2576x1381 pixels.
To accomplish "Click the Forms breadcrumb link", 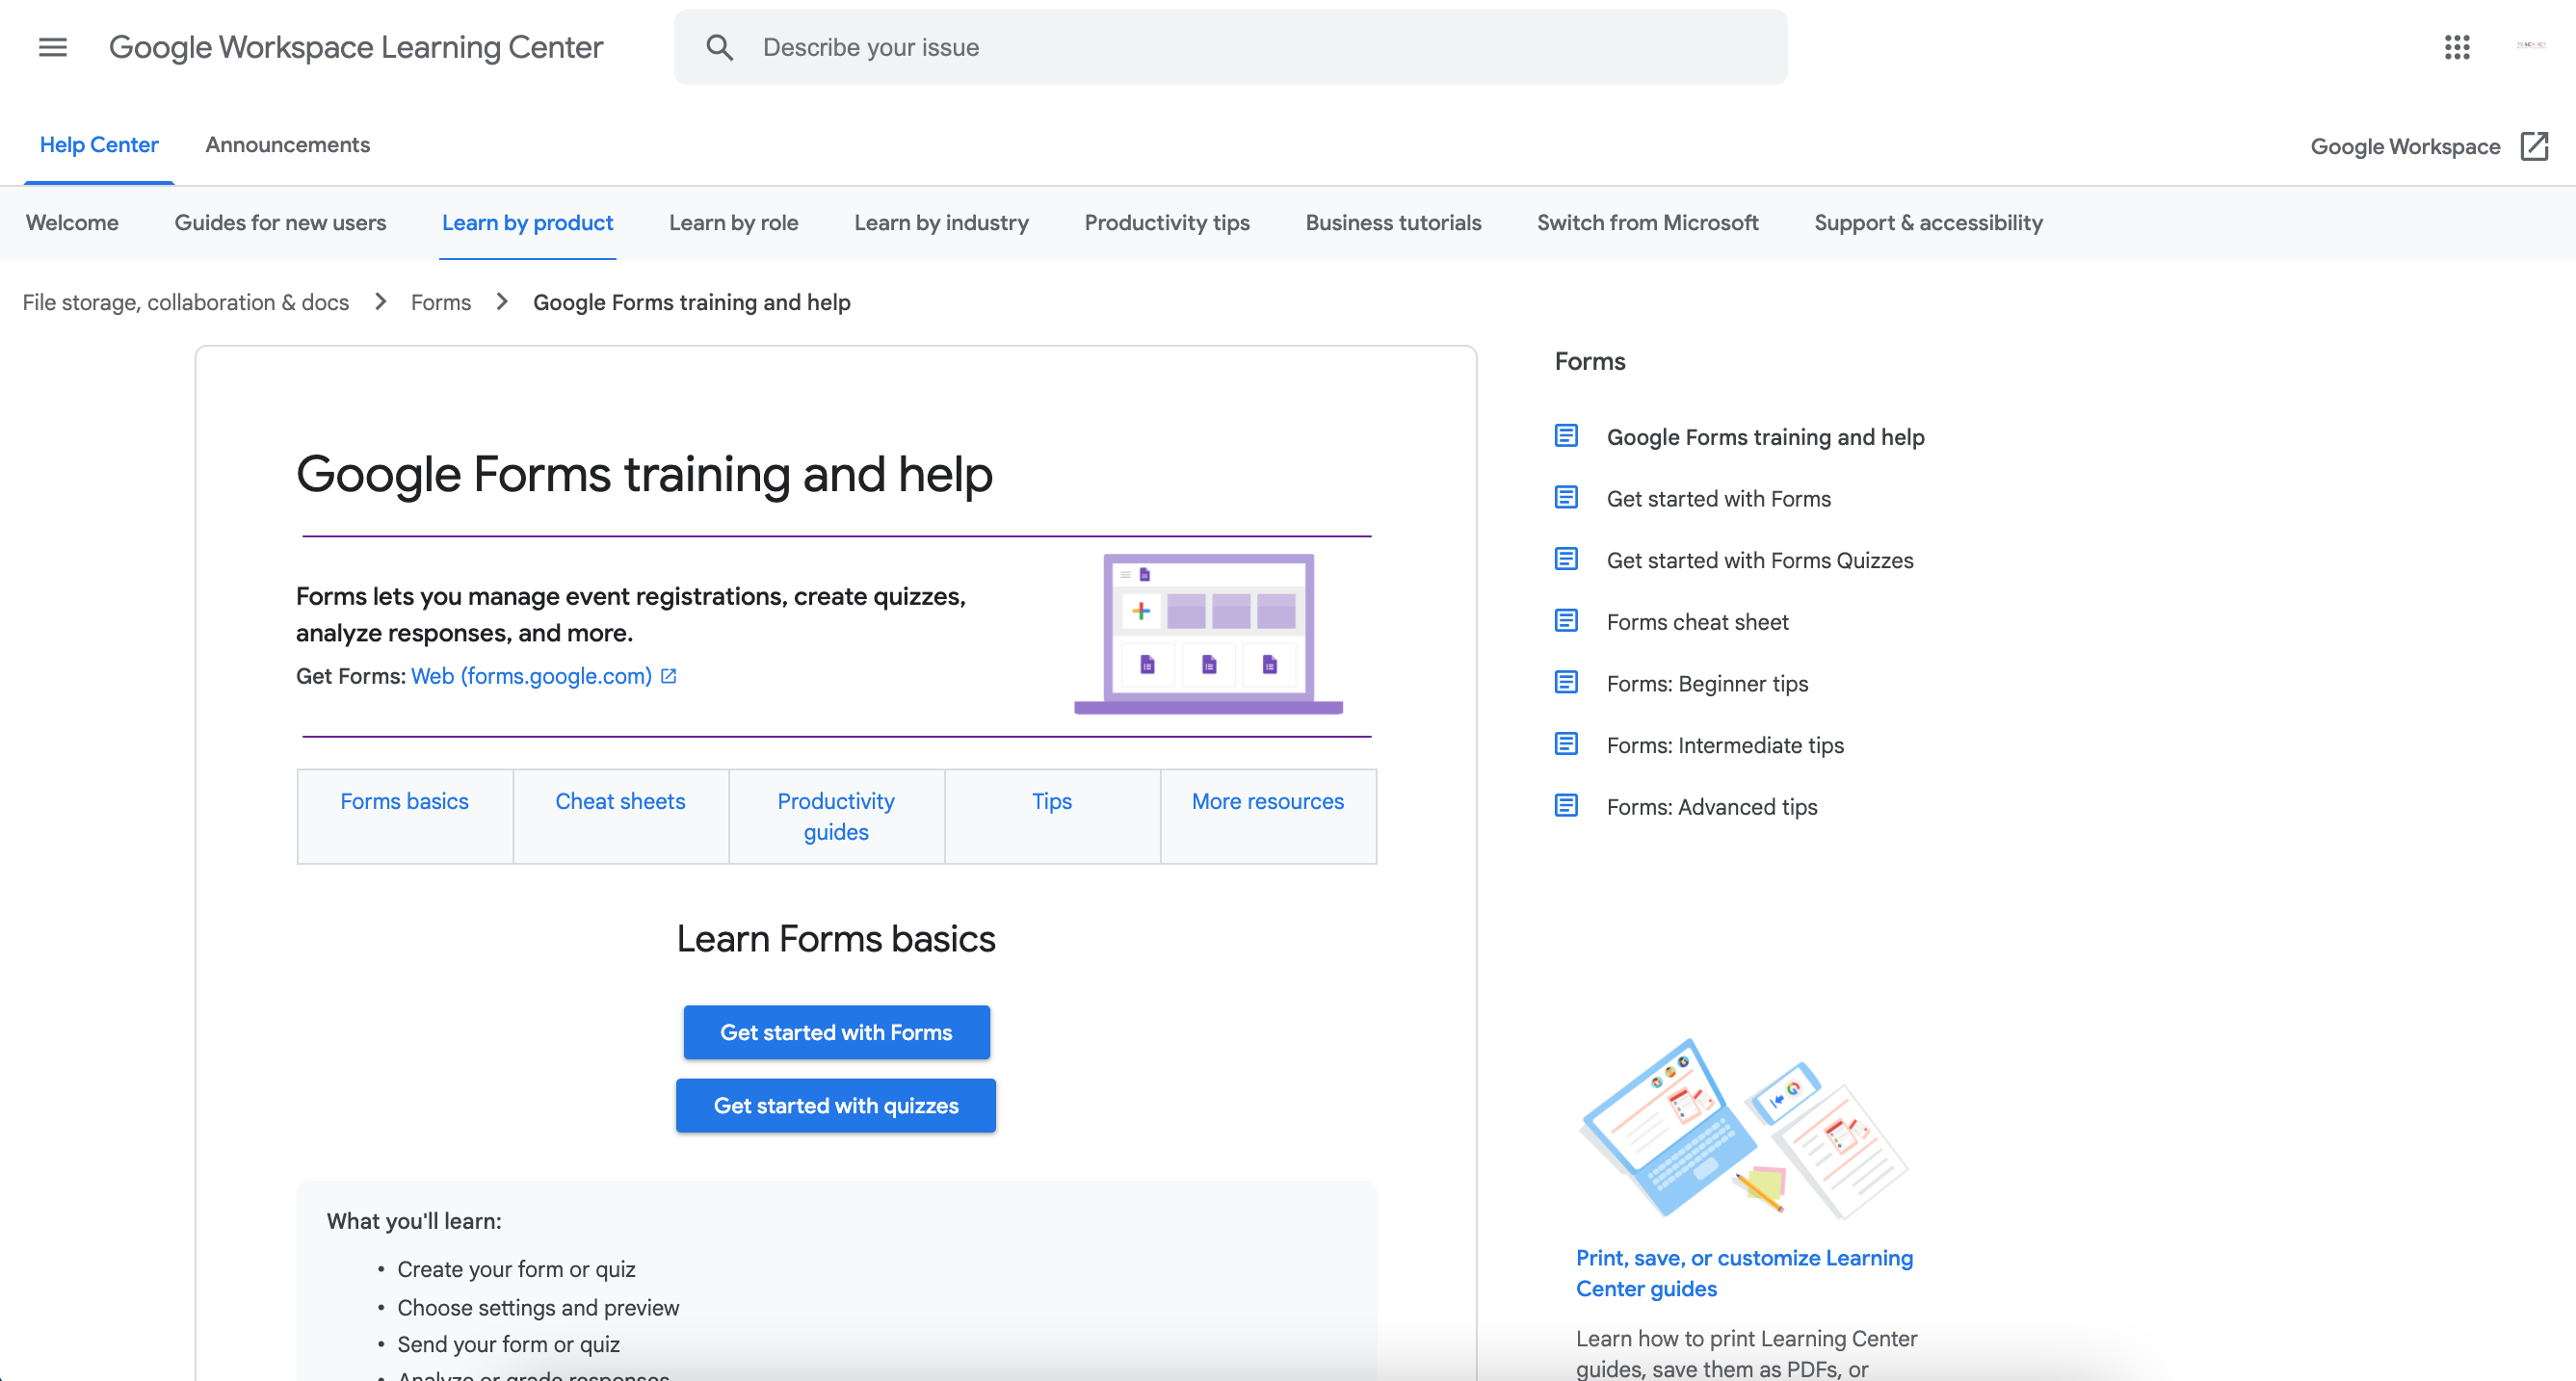I will tap(441, 302).
